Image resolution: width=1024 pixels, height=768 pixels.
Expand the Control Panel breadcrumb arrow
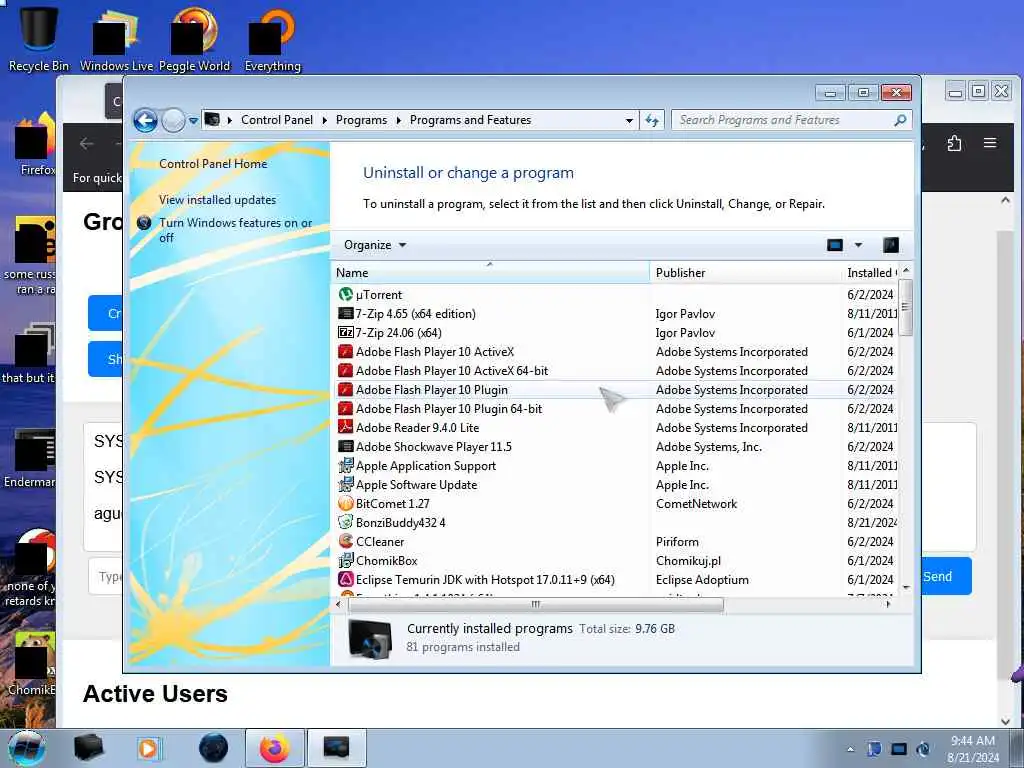[325, 120]
